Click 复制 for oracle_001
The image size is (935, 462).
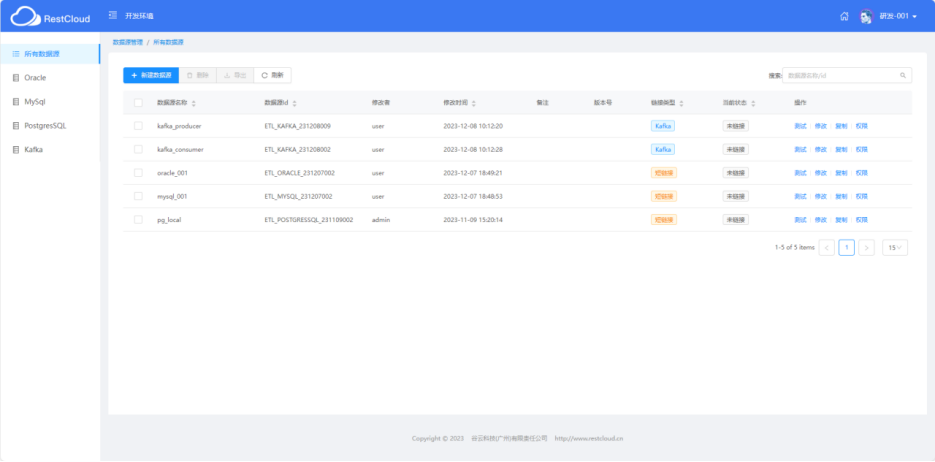[x=841, y=172]
